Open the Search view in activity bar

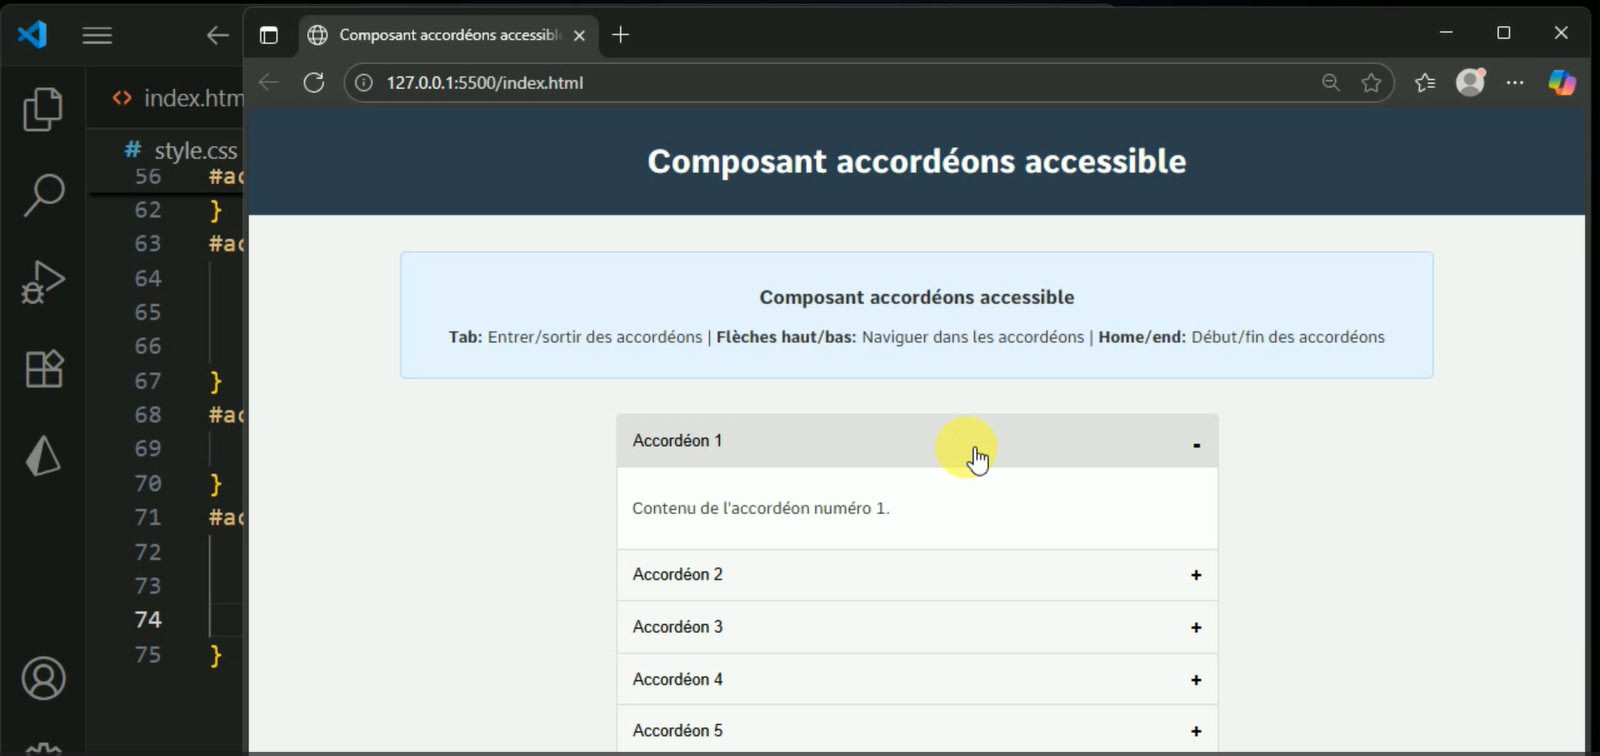[43, 195]
